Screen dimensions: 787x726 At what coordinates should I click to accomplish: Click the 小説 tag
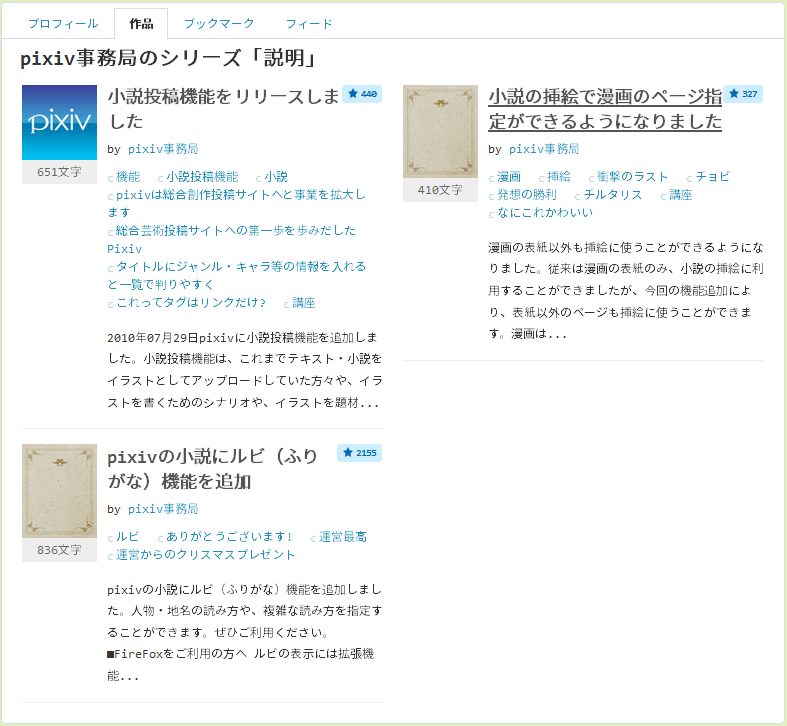(276, 177)
